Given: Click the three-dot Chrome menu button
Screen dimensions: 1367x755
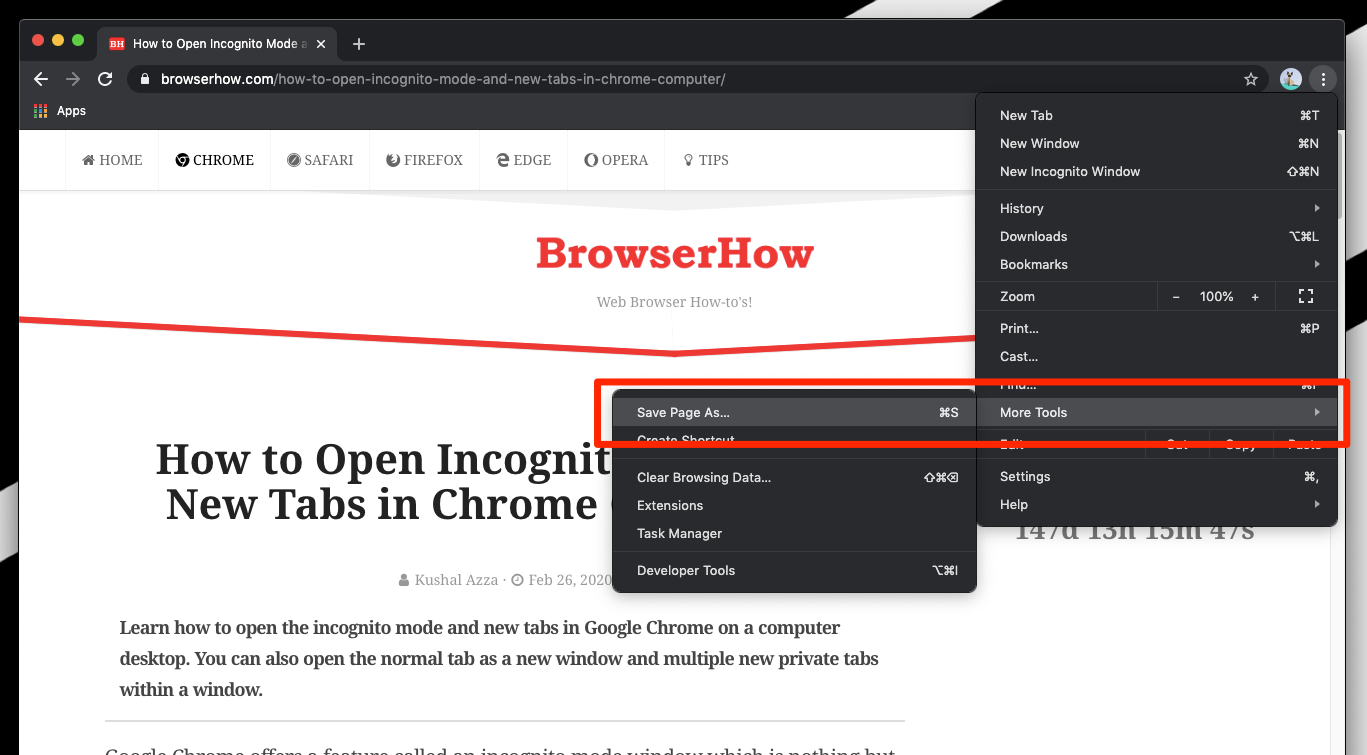Looking at the screenshot, I should click(1323, 79).
